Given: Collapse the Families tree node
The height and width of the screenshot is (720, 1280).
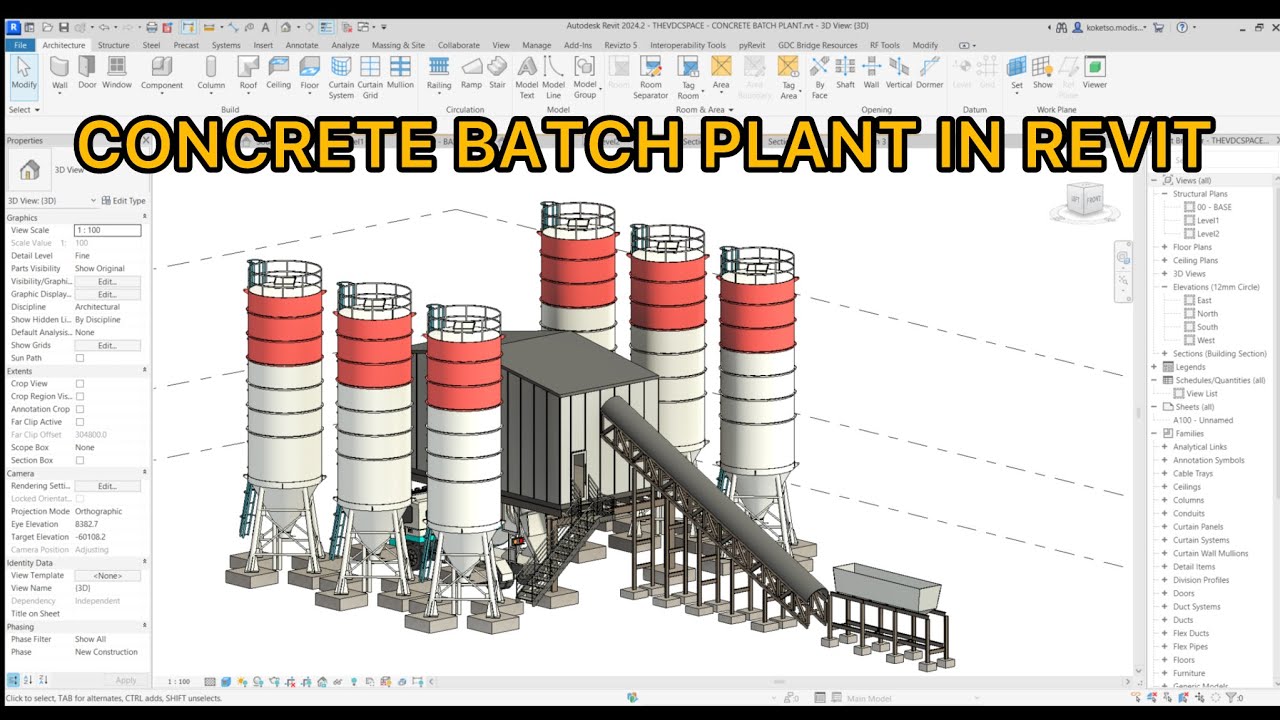Looking at the screenshot, I should 1155,433.
